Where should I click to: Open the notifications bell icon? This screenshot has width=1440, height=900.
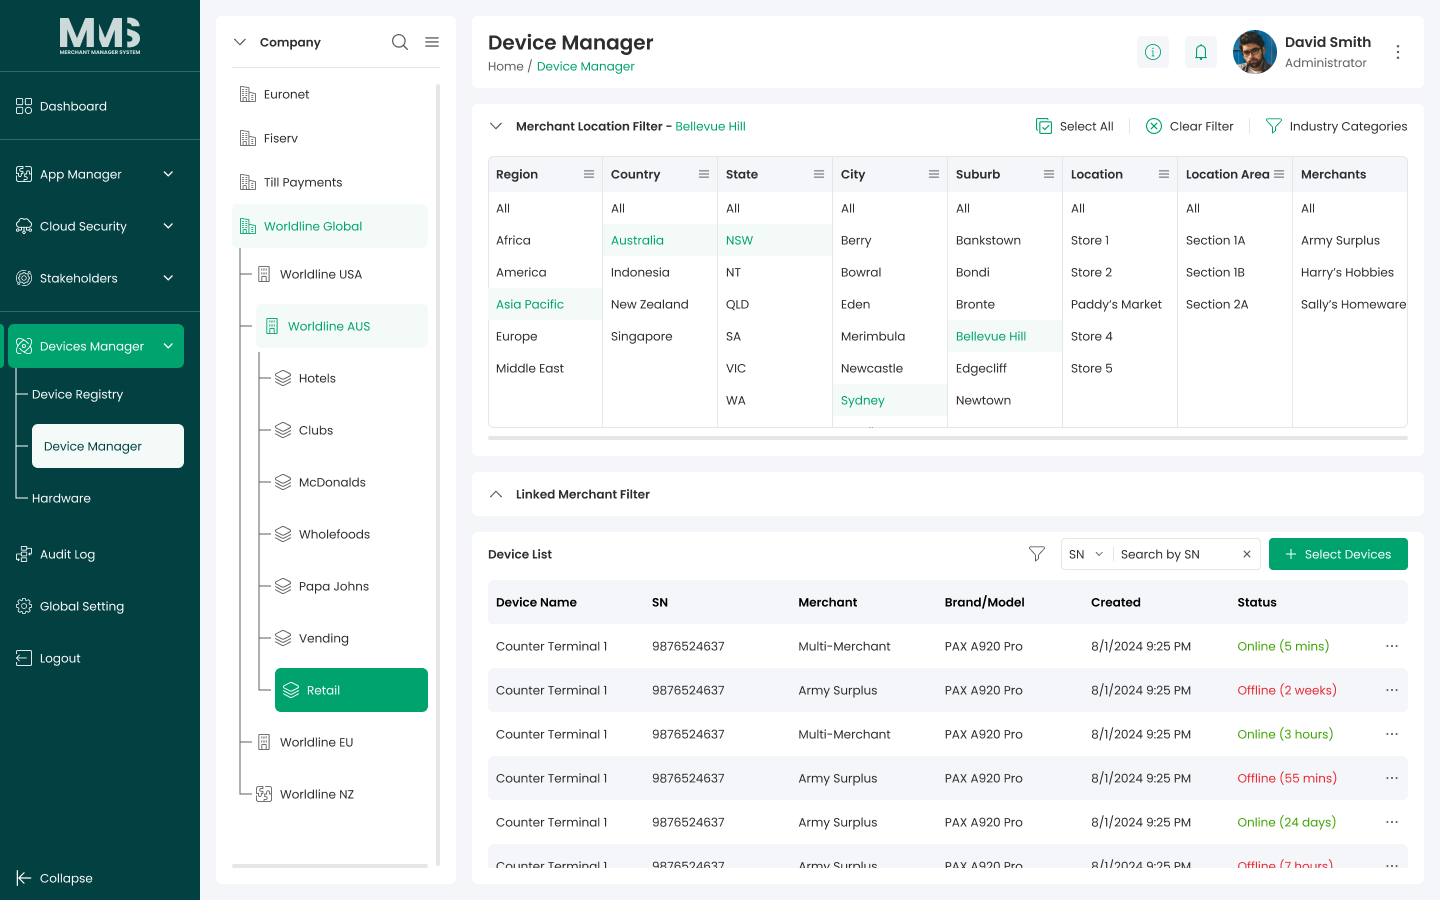pos(1201,52)
